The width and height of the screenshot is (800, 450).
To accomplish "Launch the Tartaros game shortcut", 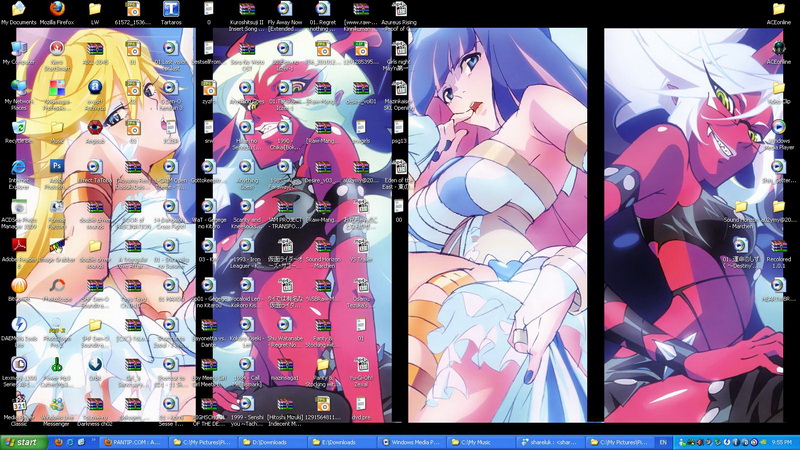I will (x=171, y=13).
